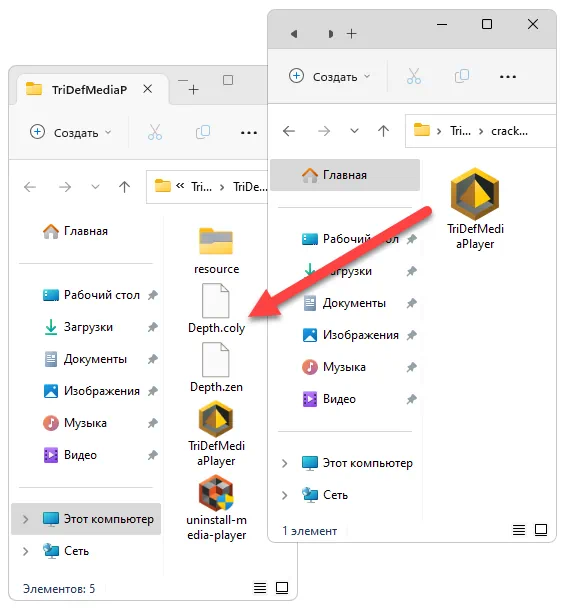Select TriDefMediaPlayer file in crack folder window
Viewport: 564px width, 612px height.
pyautogui.click(x=475, y=209)
